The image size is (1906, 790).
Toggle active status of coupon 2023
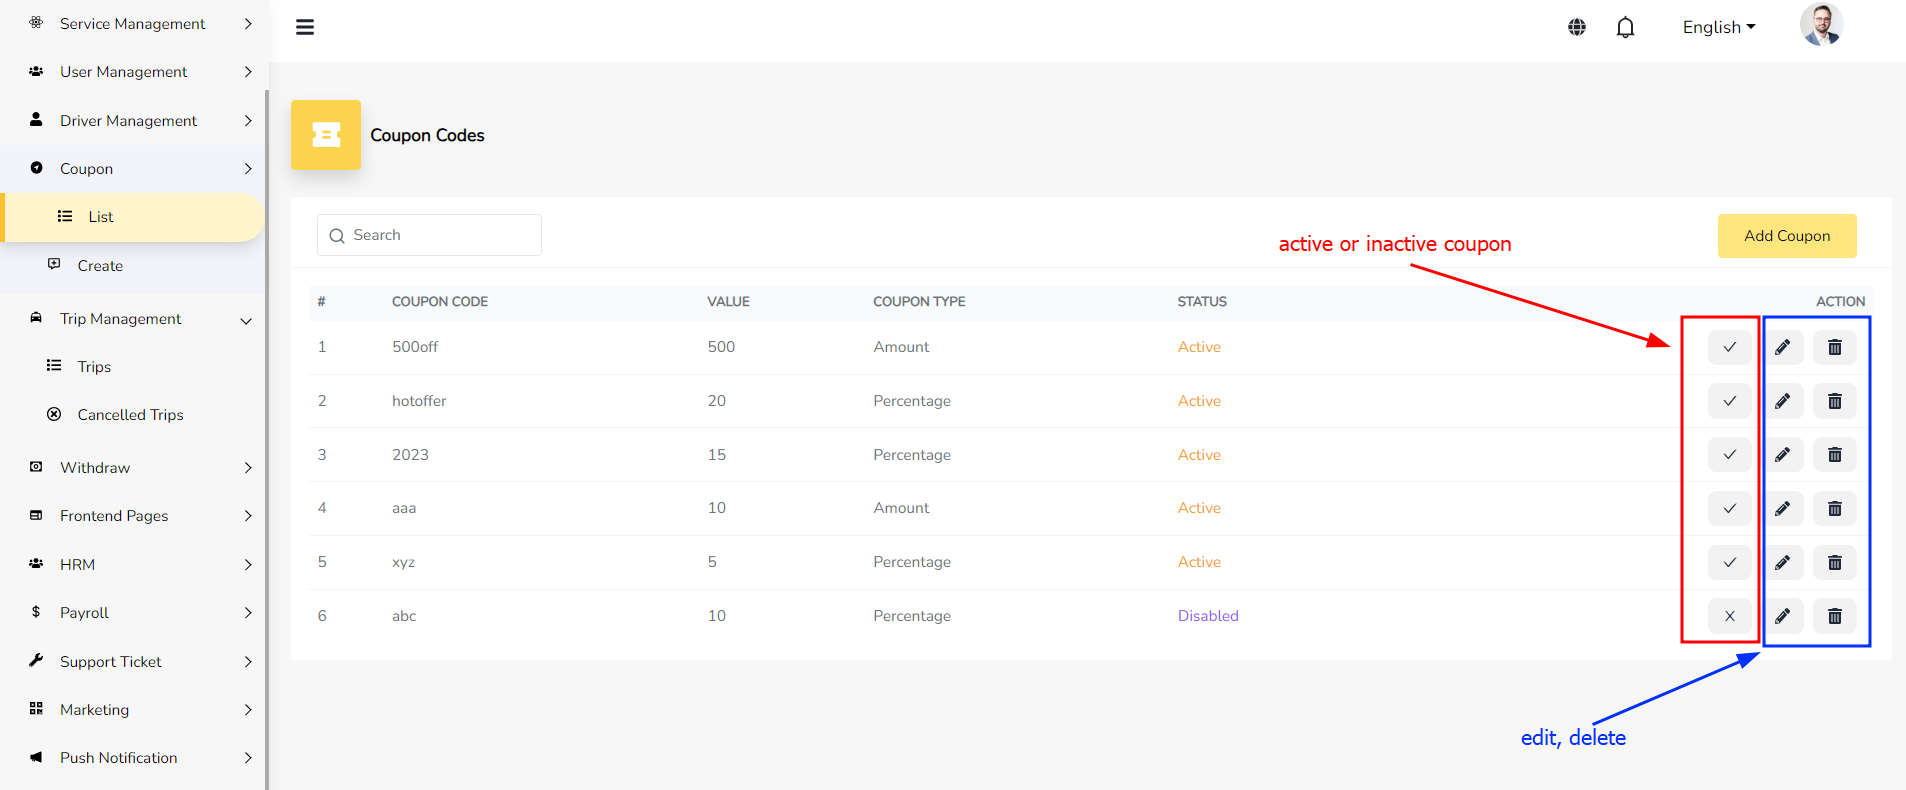1729,455
